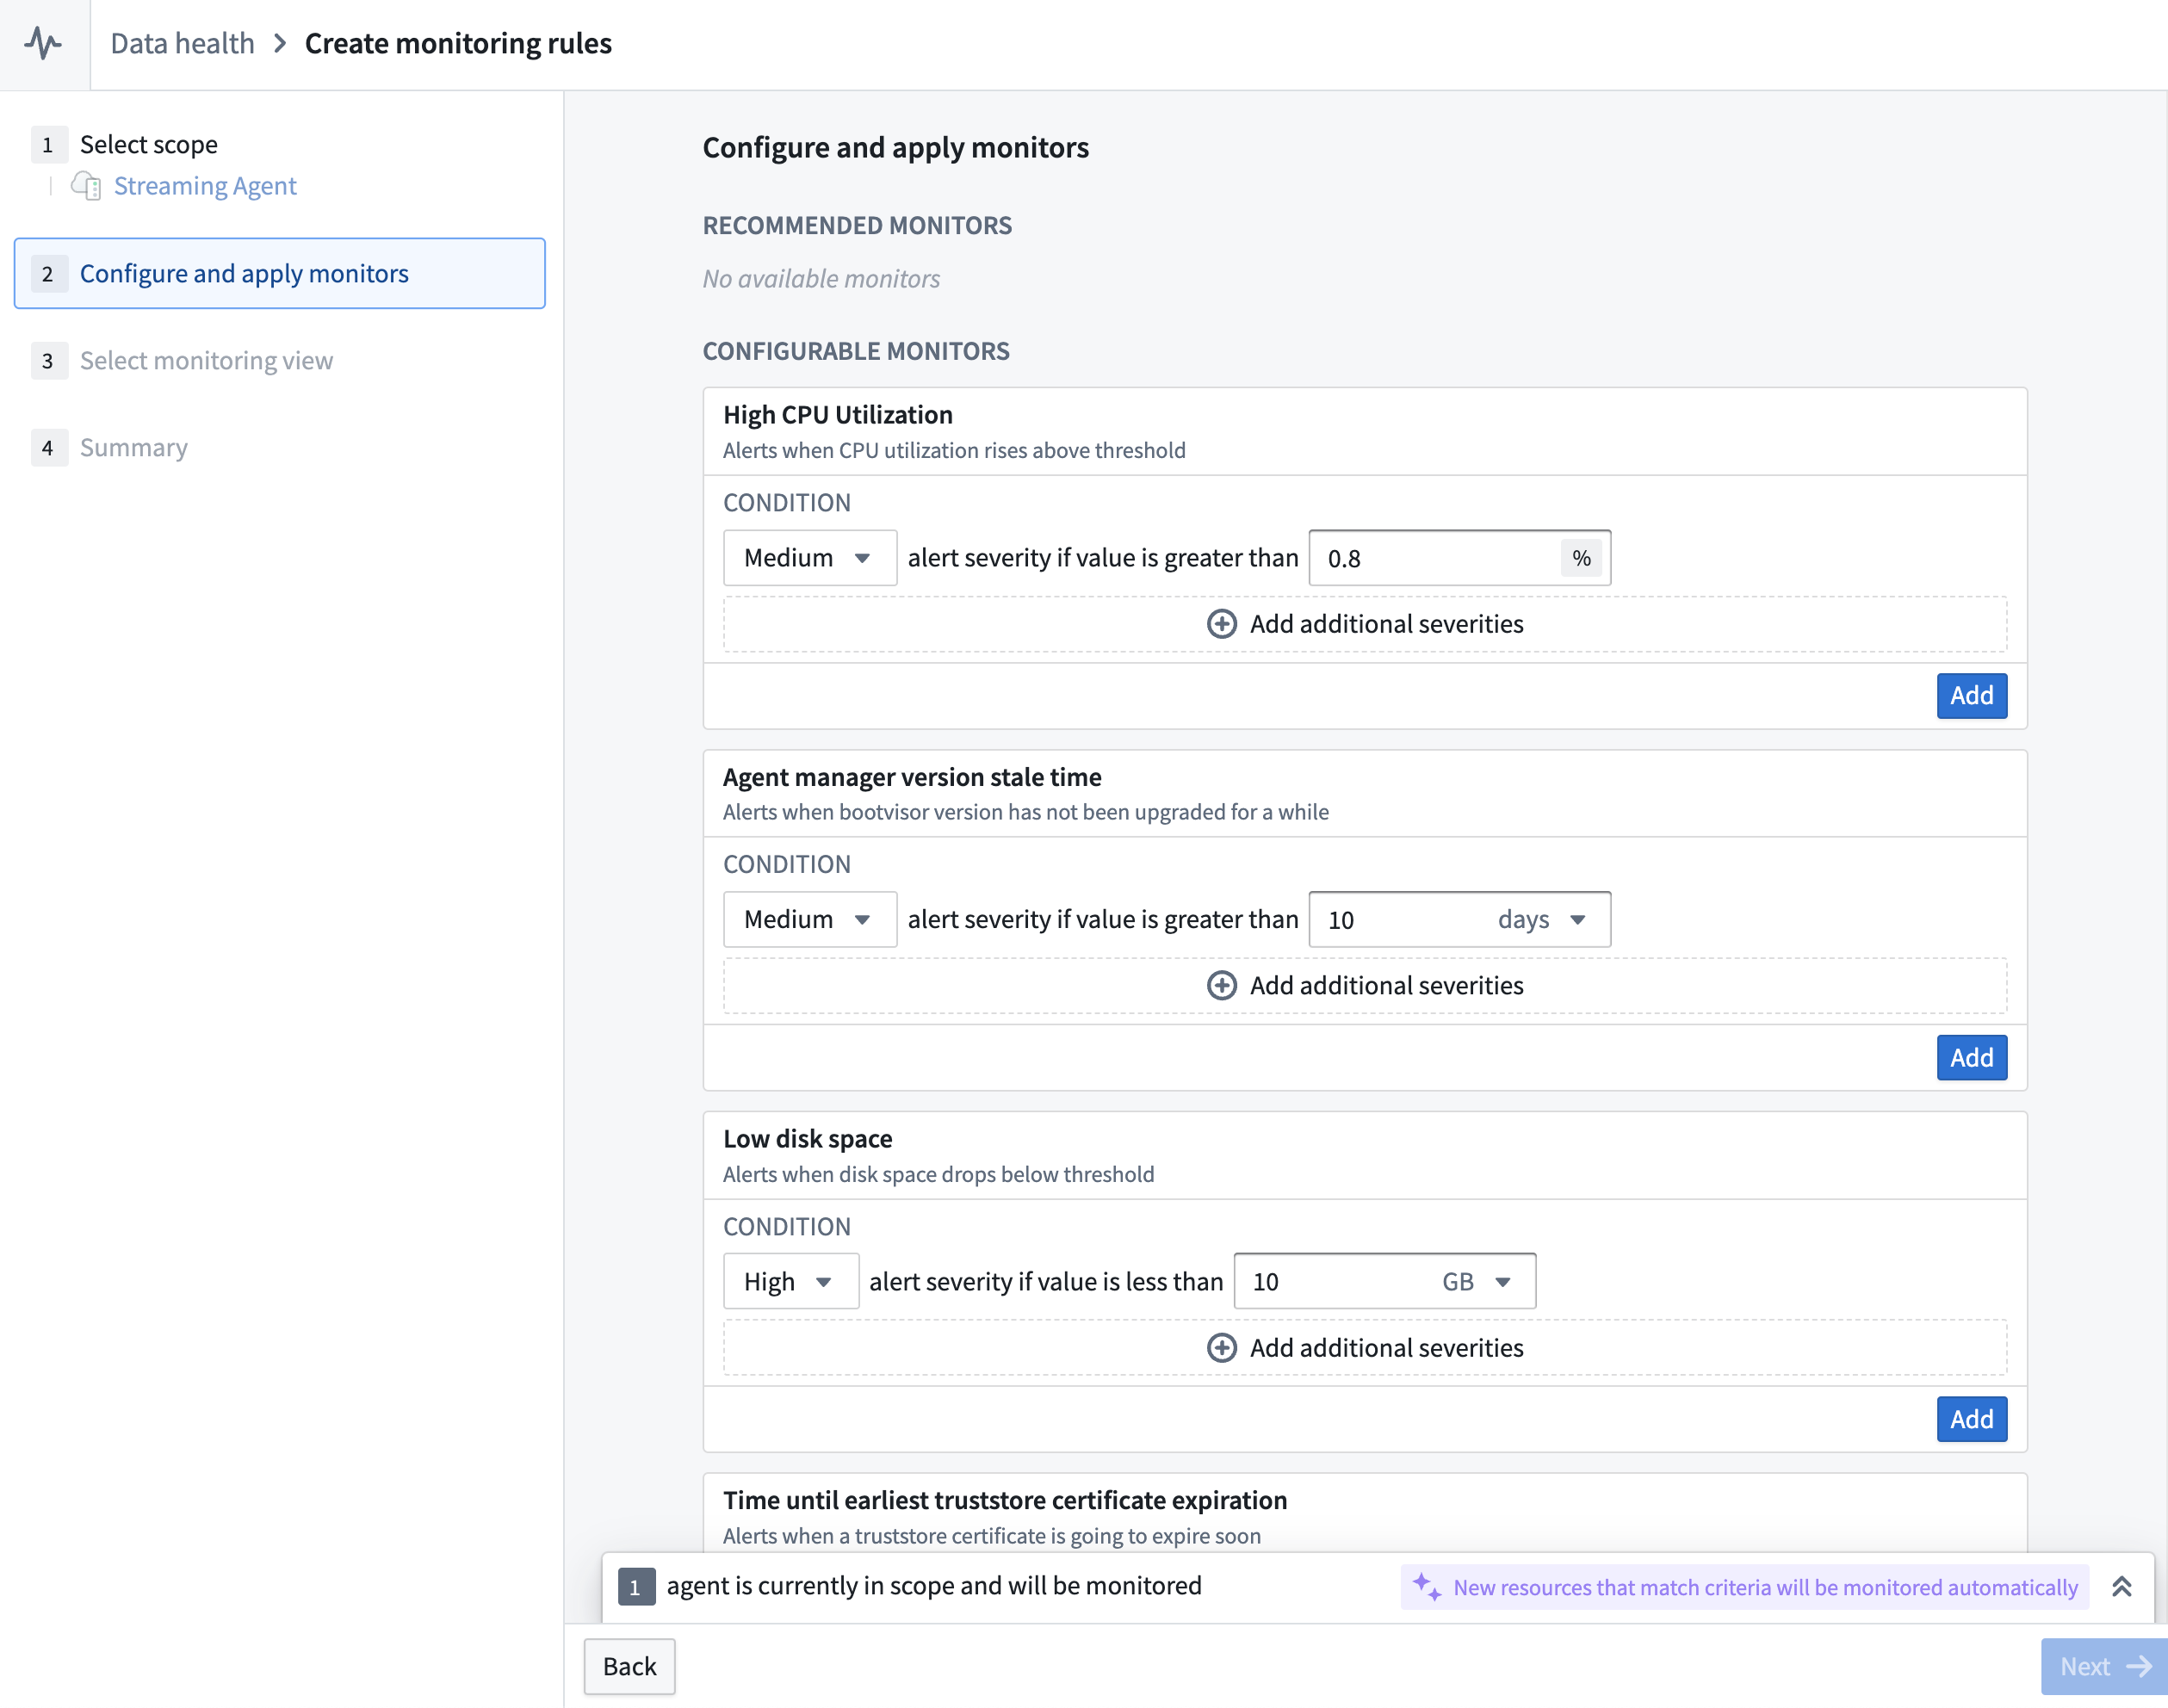Click the Back button at bottom left
The image size is (2168, 1708).
[629, 1666]
